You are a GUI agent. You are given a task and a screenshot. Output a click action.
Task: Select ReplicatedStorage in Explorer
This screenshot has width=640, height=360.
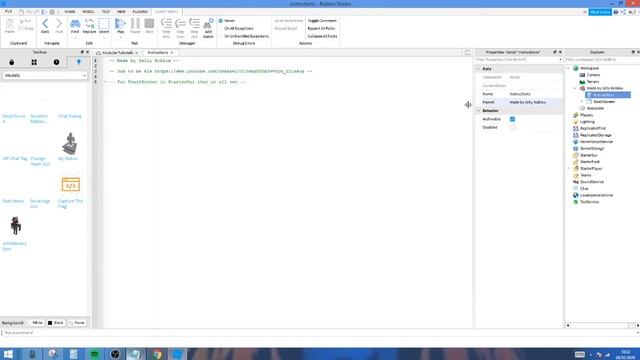coord(596,135)
